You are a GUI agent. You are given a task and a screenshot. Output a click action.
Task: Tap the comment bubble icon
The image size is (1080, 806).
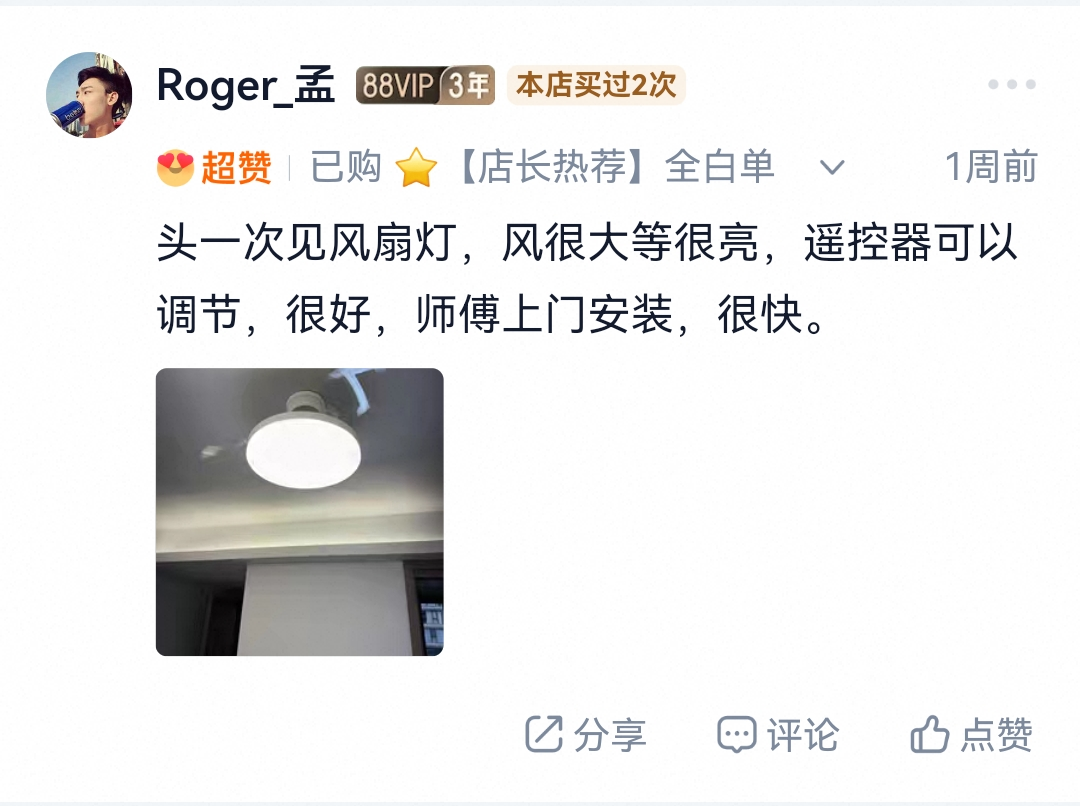pos(736,734)
